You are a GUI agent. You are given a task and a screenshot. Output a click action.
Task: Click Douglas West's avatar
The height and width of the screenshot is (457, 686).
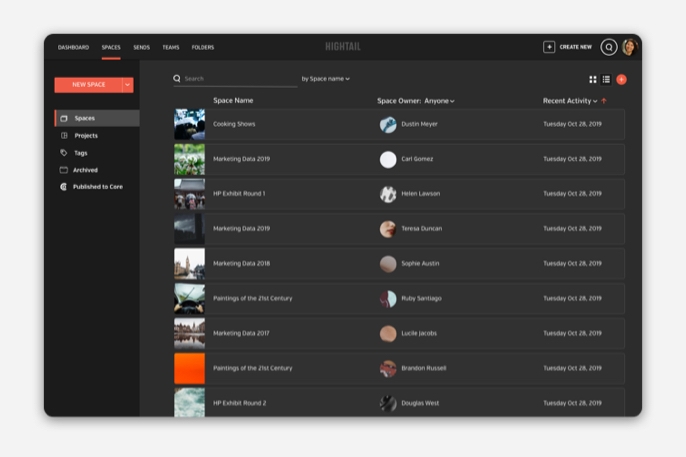pyautogui.click(x=388, y=403)
